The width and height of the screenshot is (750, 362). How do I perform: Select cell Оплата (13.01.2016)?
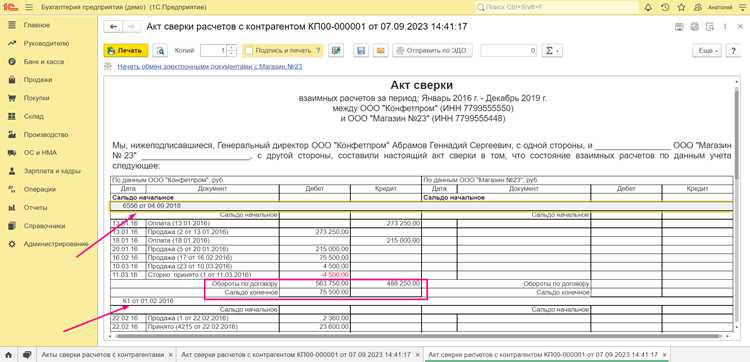coord(212,223)
